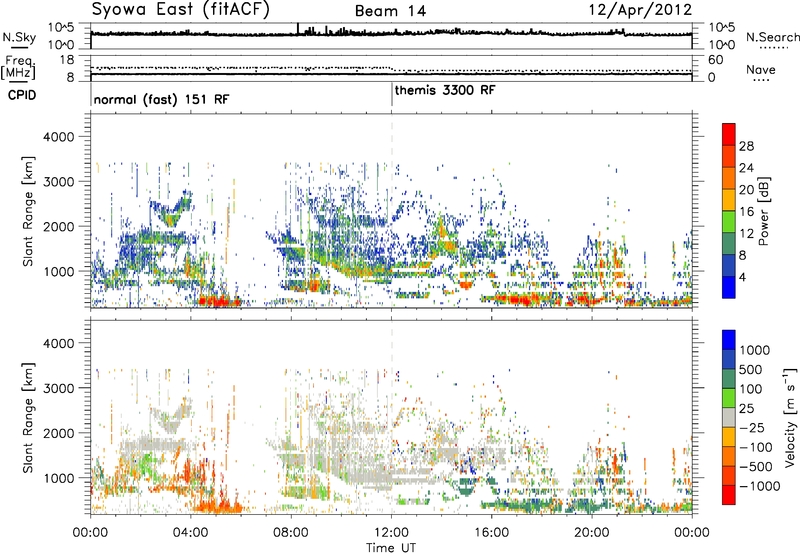The height and width of the screenshot is (554, 800).
Task: Pick the gray −25 to 25 Velocity segment
Action: (729, 418)
